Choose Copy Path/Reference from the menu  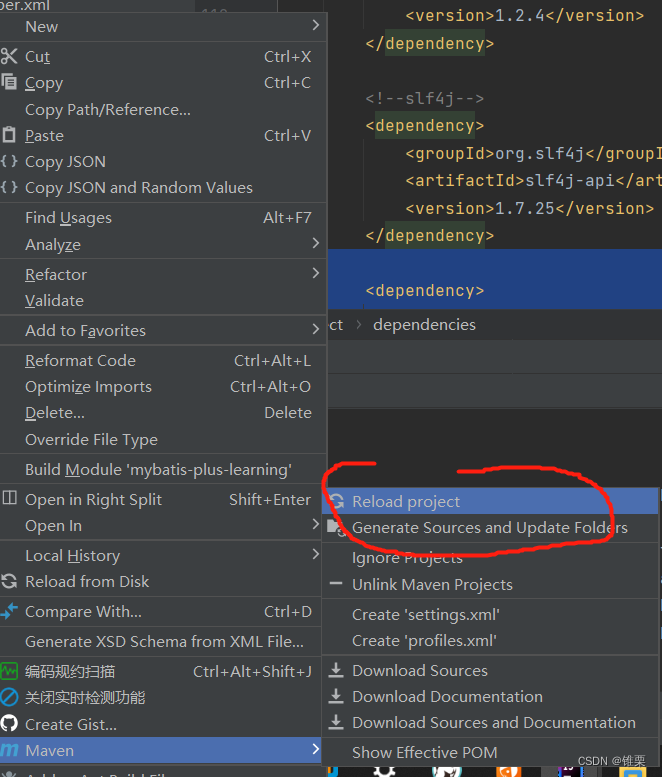(164, 110)
